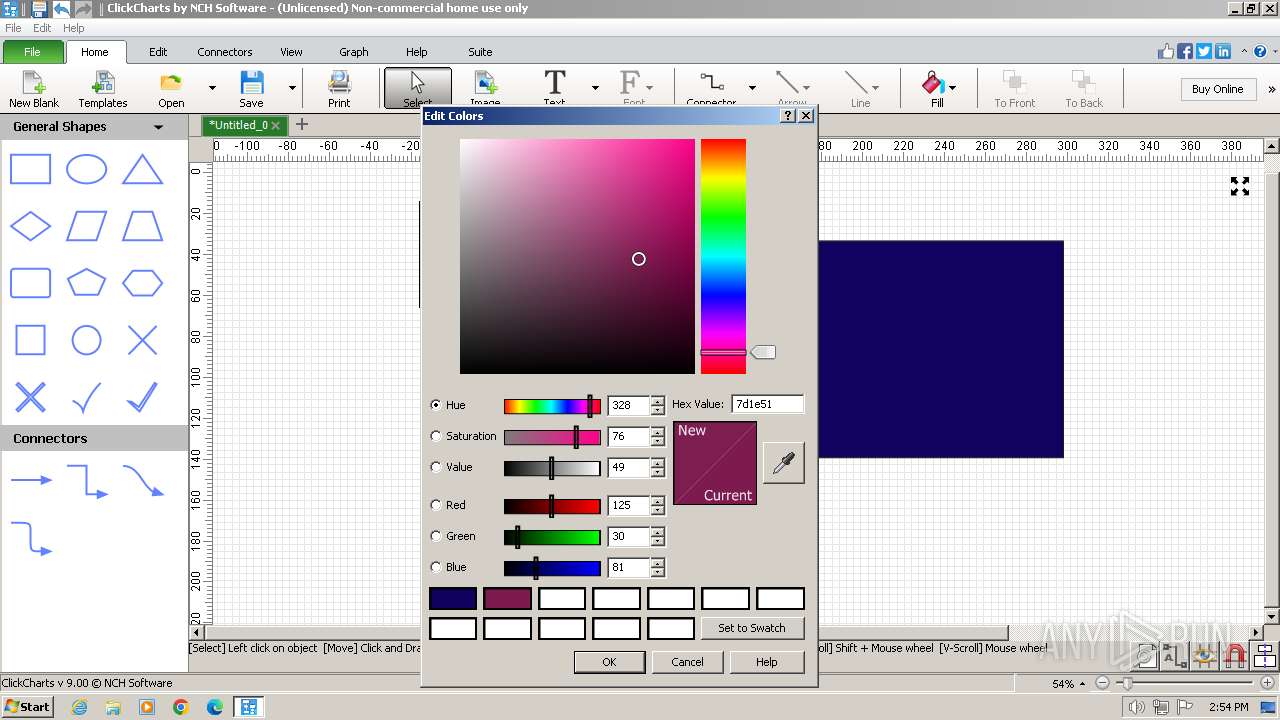Expand the General Shapes dropdown
Image resolution: width=1280 pixels, height=720 pixels.
pos(158,127)
